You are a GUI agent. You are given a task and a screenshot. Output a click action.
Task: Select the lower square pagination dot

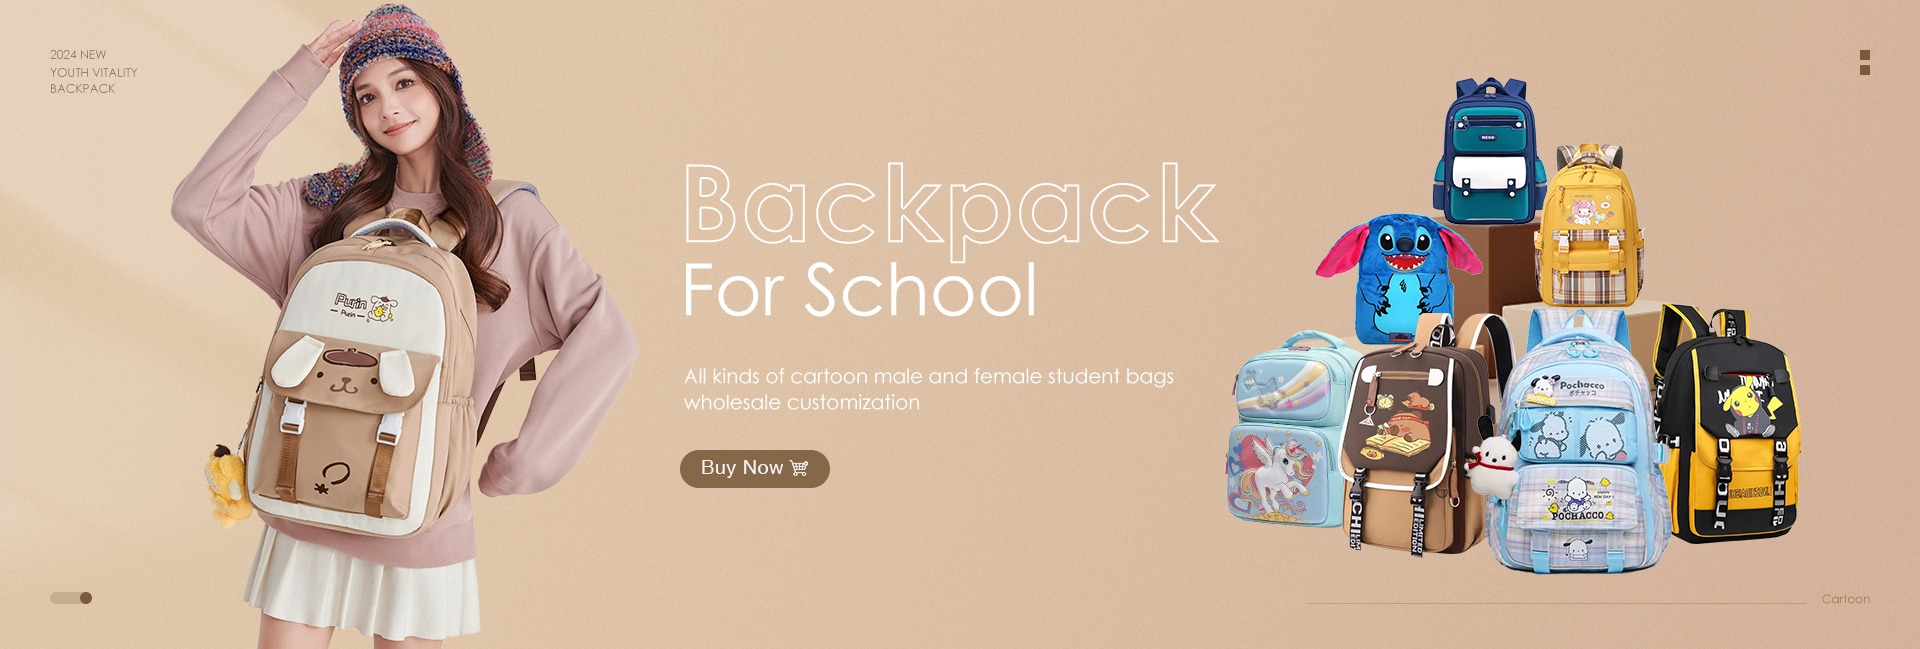1865,70
